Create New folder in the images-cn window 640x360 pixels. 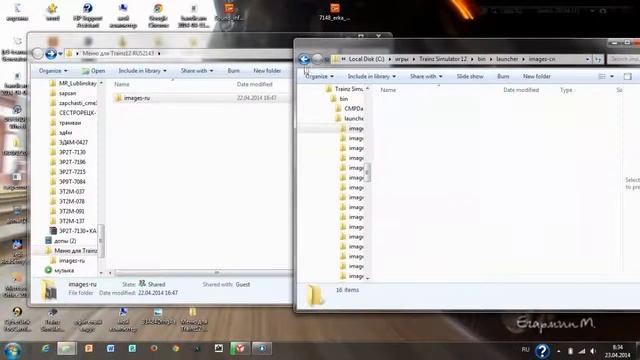[537, 76]
